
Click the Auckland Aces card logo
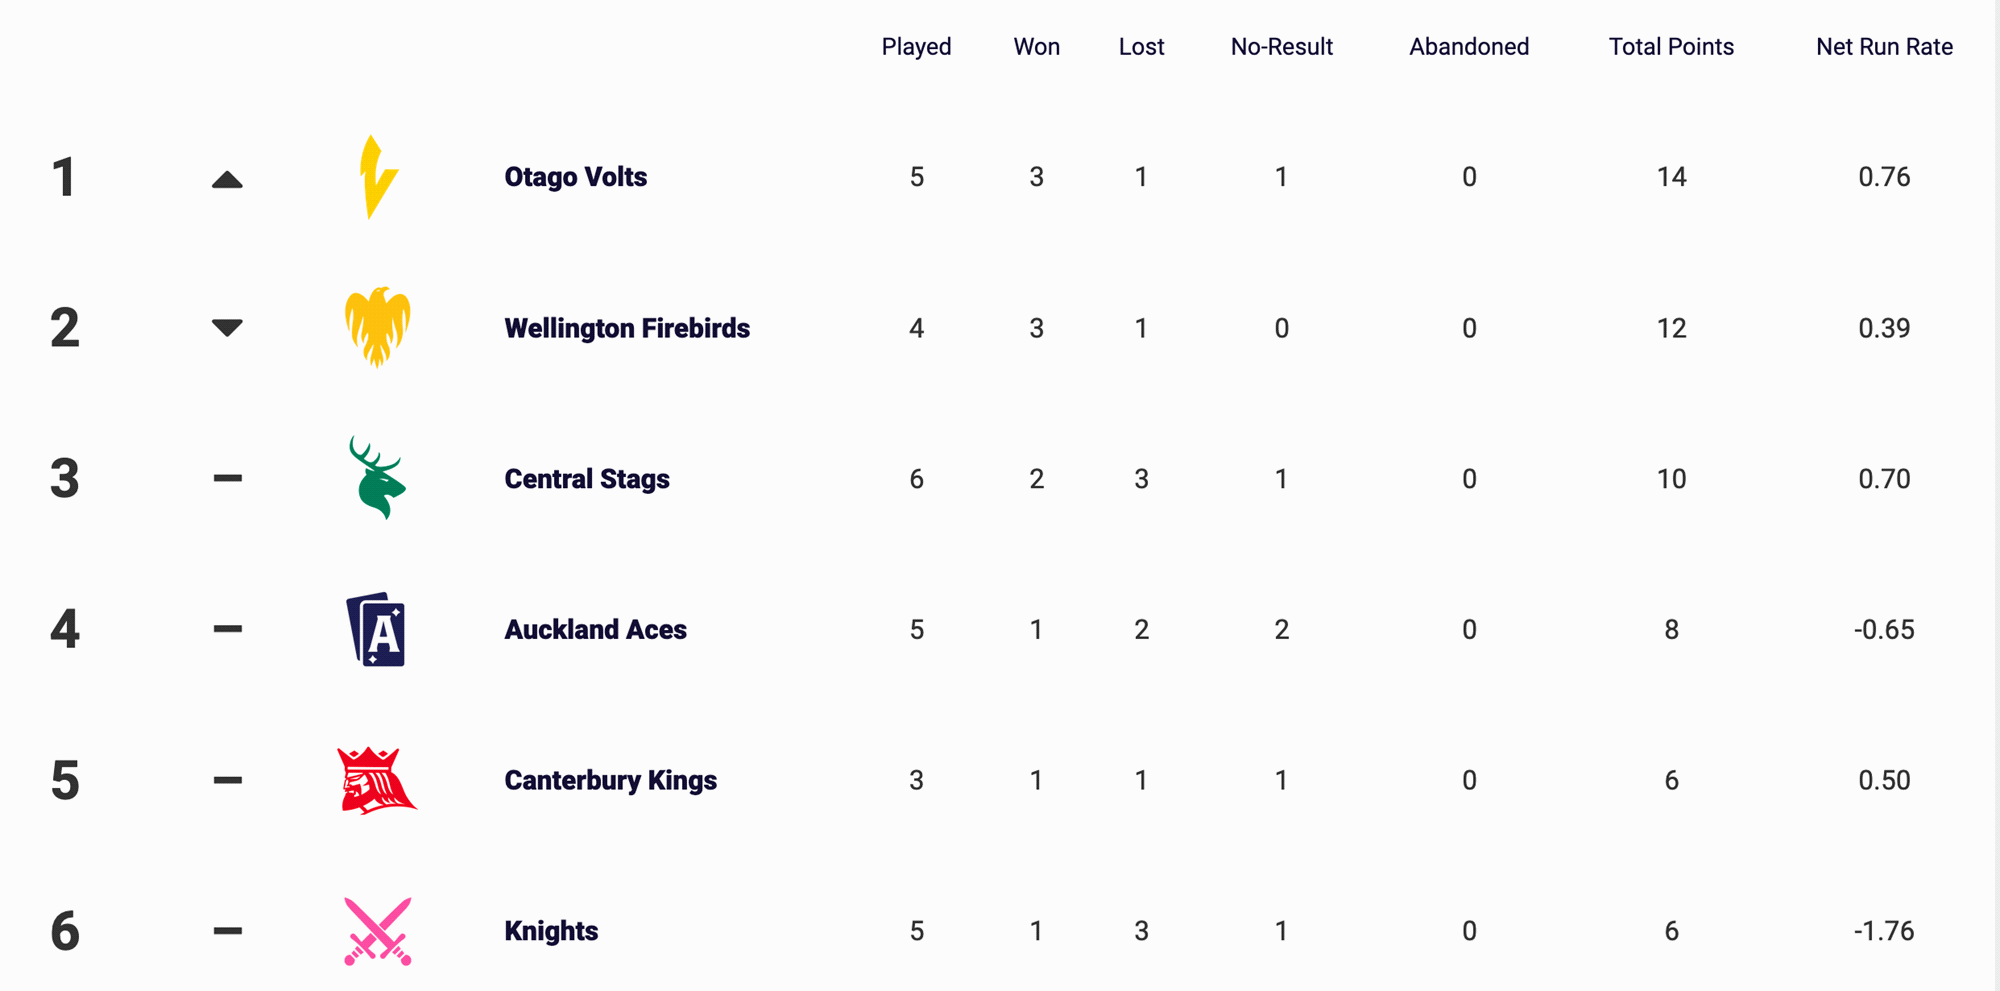coord(376,629)
